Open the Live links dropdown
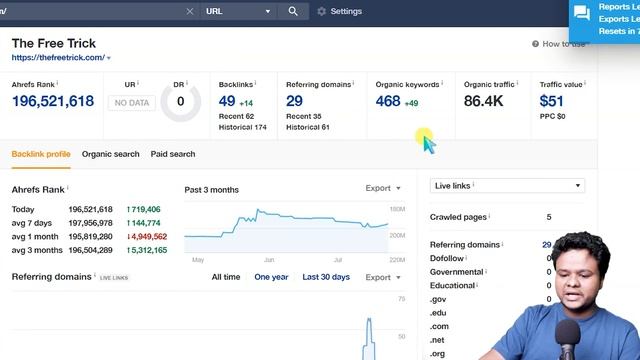Image resolution: width=640 pixels, height=360 pixels. point(507,186)
